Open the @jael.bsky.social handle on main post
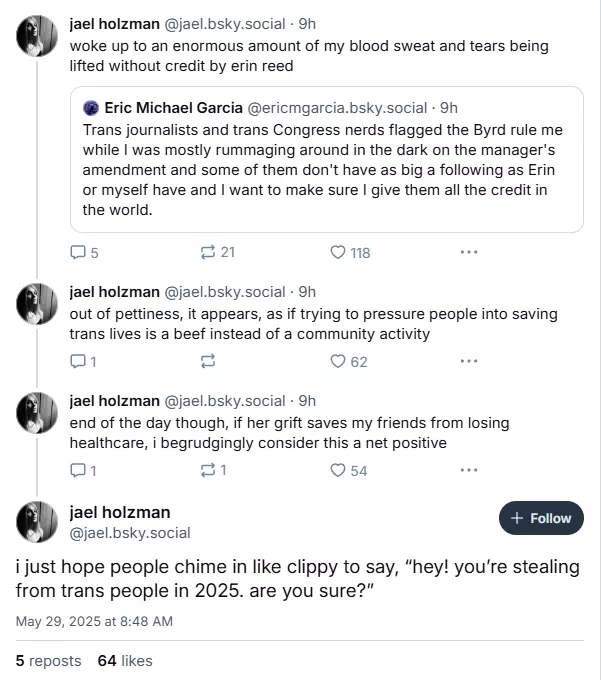The height and width of the screenshot is (680, 601). click(x=130, y=533)
